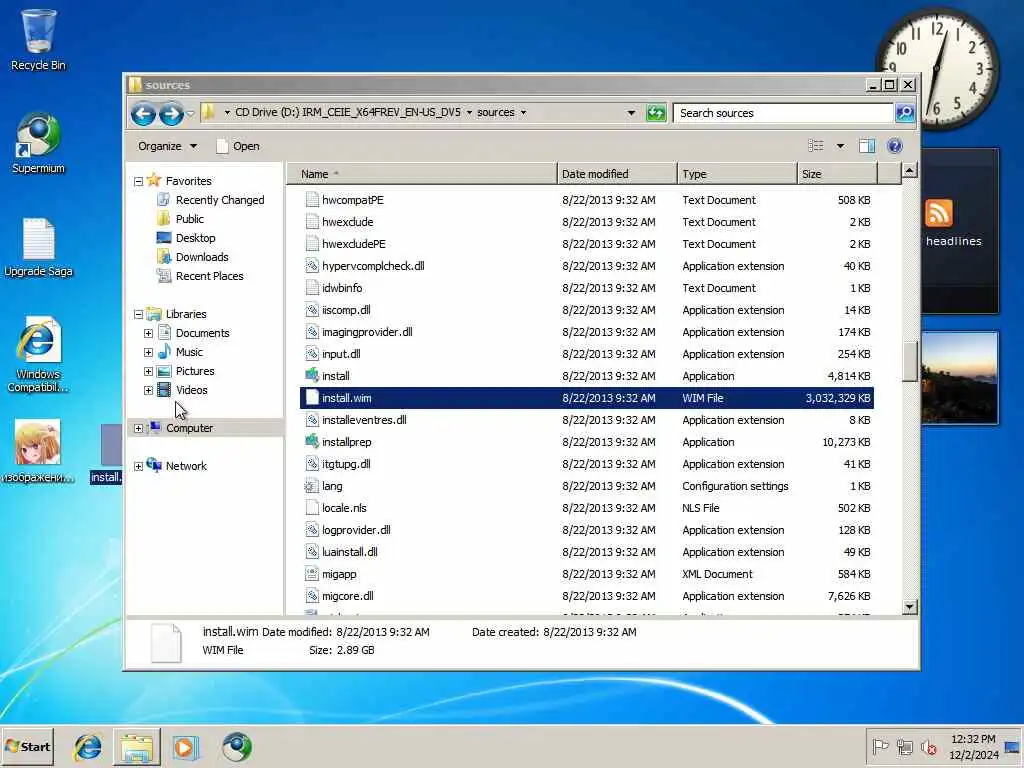Open the views options dropdown arrow

pos(840,146)
